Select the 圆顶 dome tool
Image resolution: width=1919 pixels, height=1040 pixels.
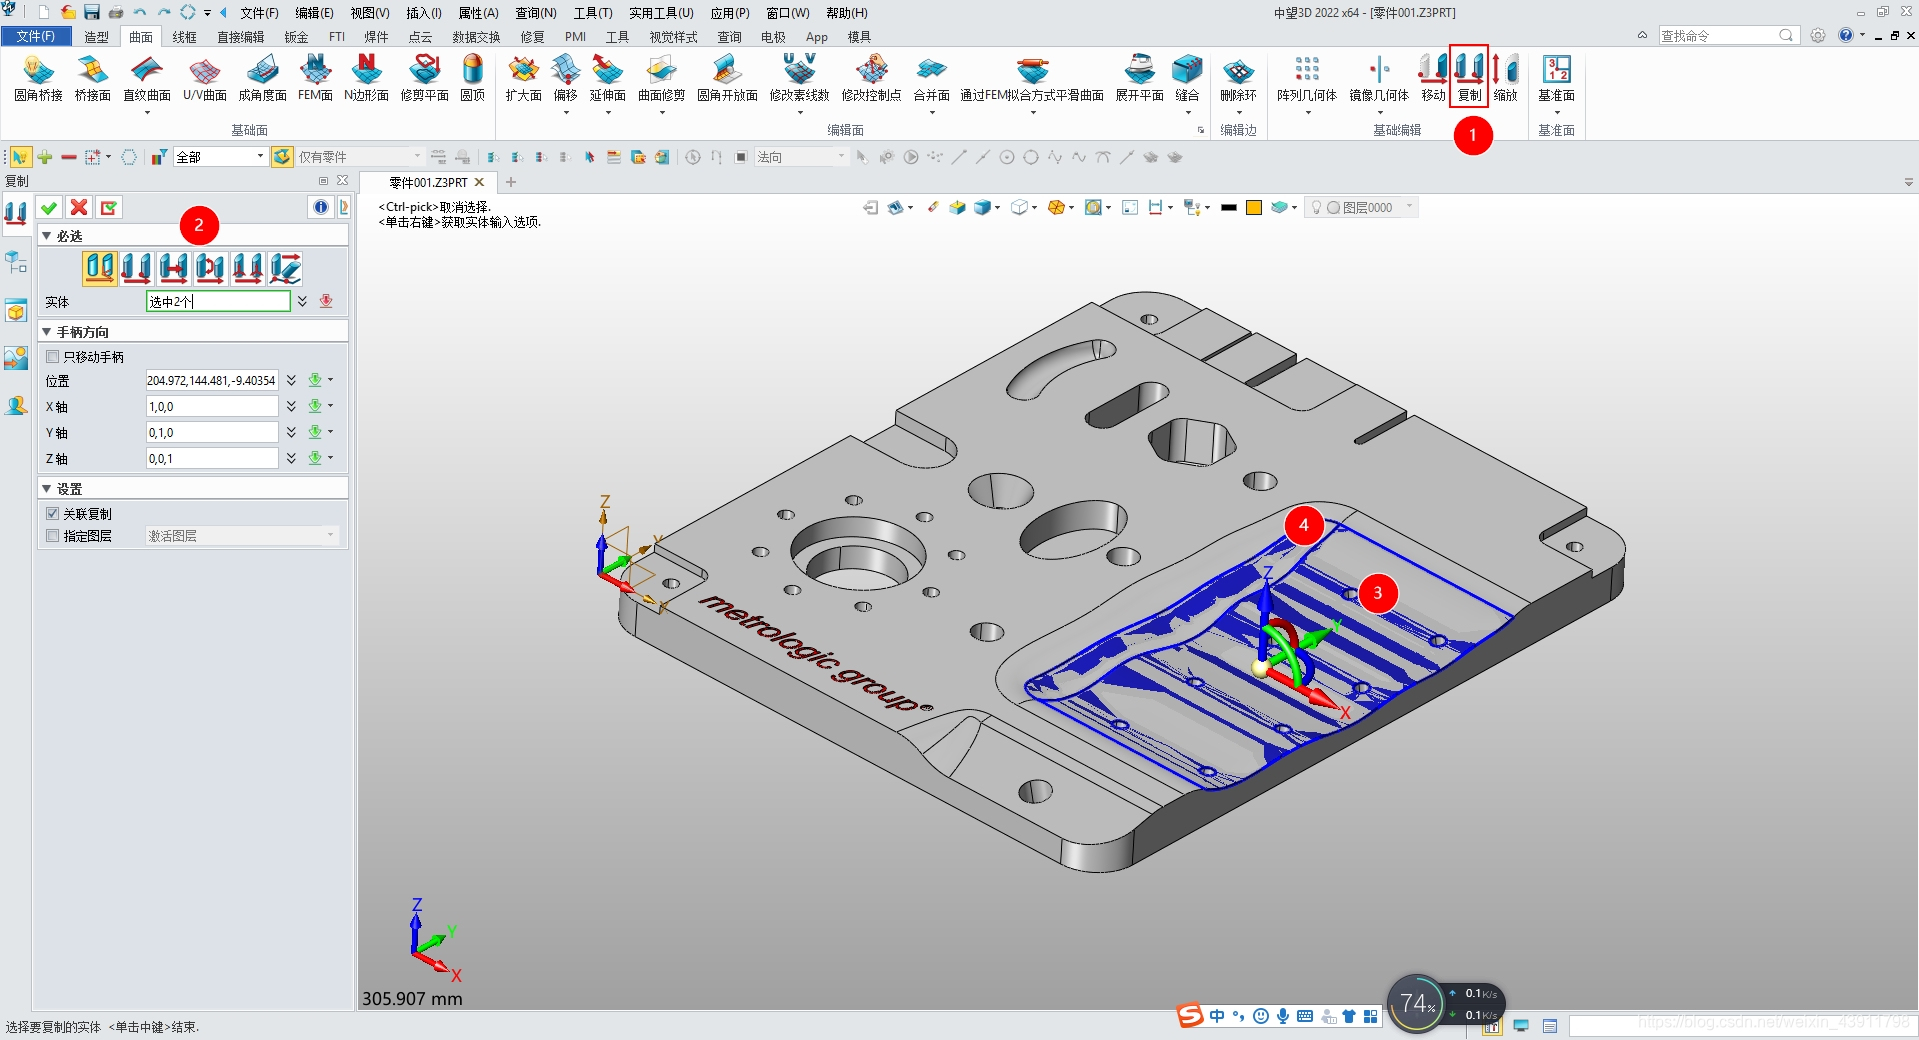tap(473, 78)
